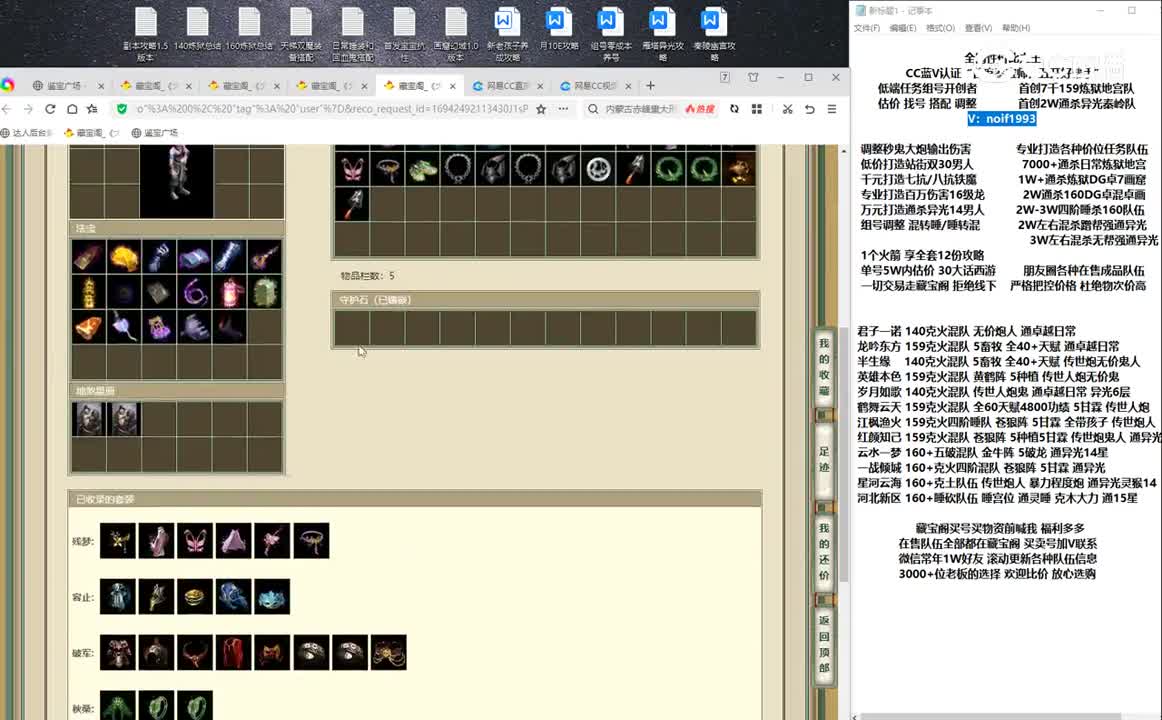Viewport: 1162px width, 720px height.
Task: Click the gold nugget item in the 法宝 grid
Action: tap(124, 257)
